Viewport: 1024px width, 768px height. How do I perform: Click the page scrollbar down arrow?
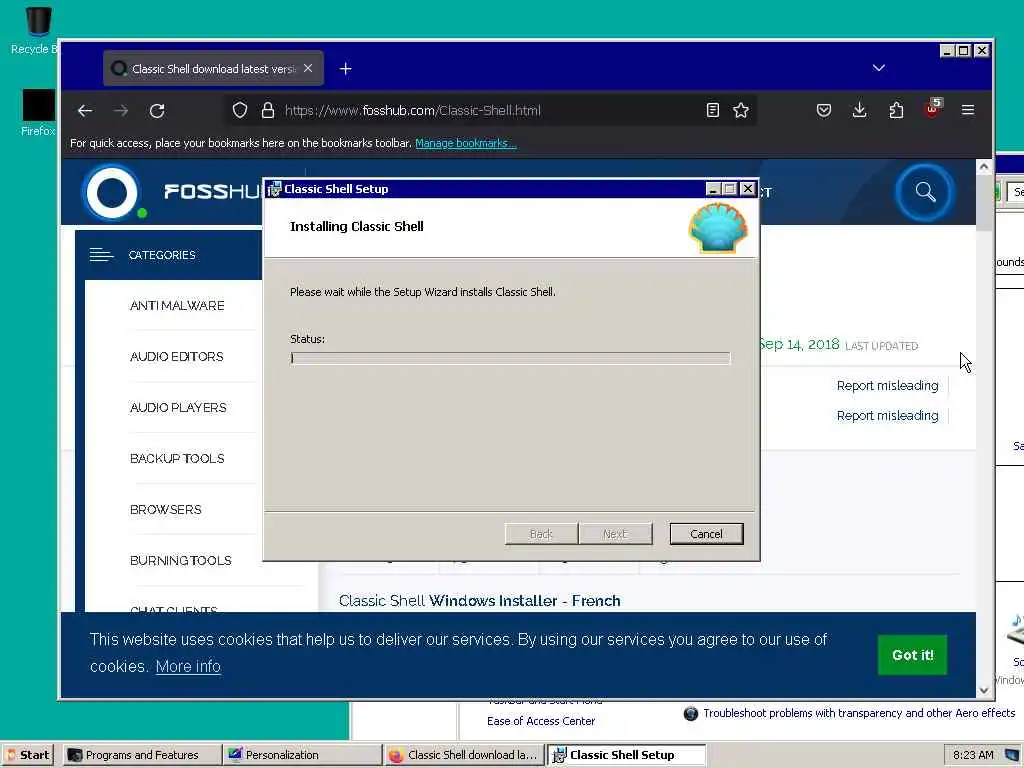(984, 690)
